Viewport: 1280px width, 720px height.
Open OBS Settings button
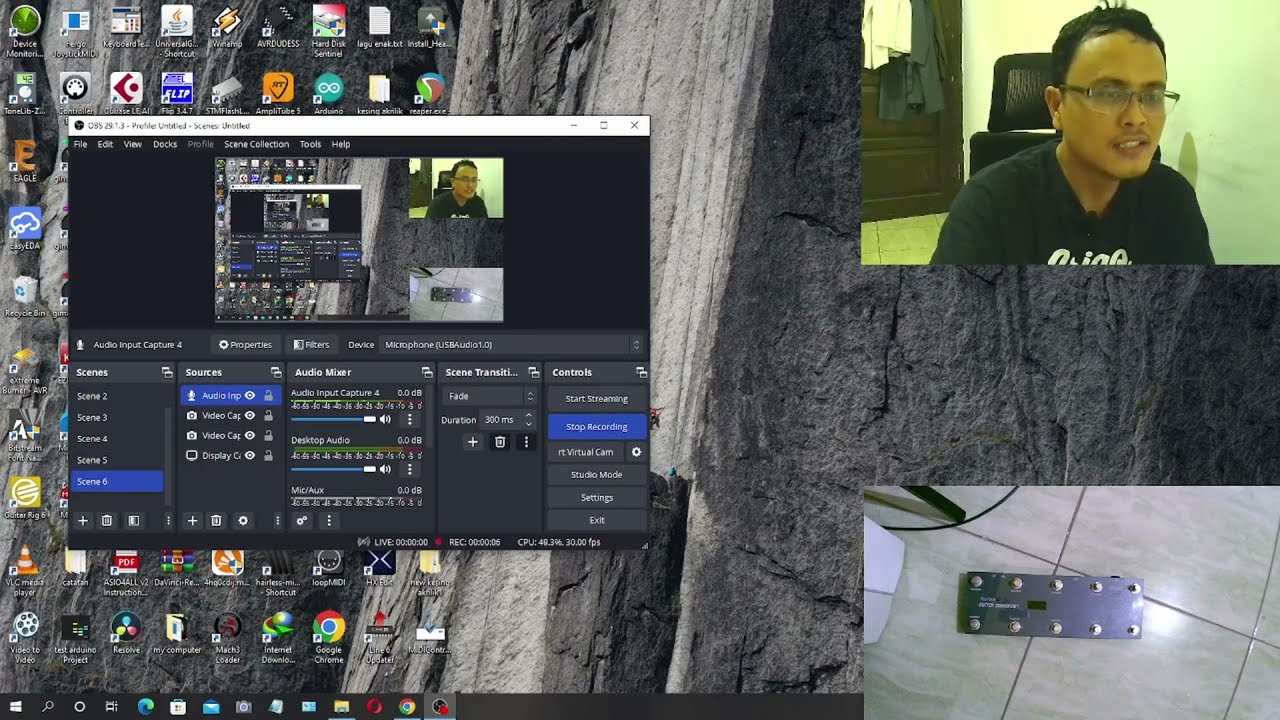(597, 497)
